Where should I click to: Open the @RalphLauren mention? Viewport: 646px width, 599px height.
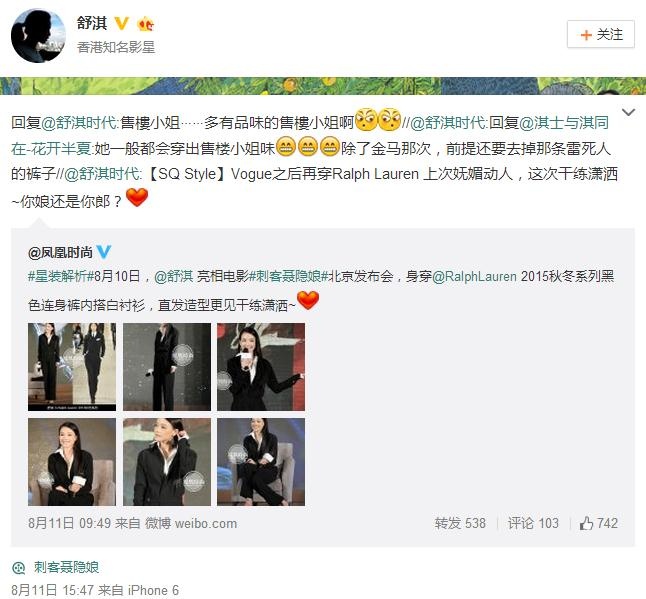(x=474, y=276)
